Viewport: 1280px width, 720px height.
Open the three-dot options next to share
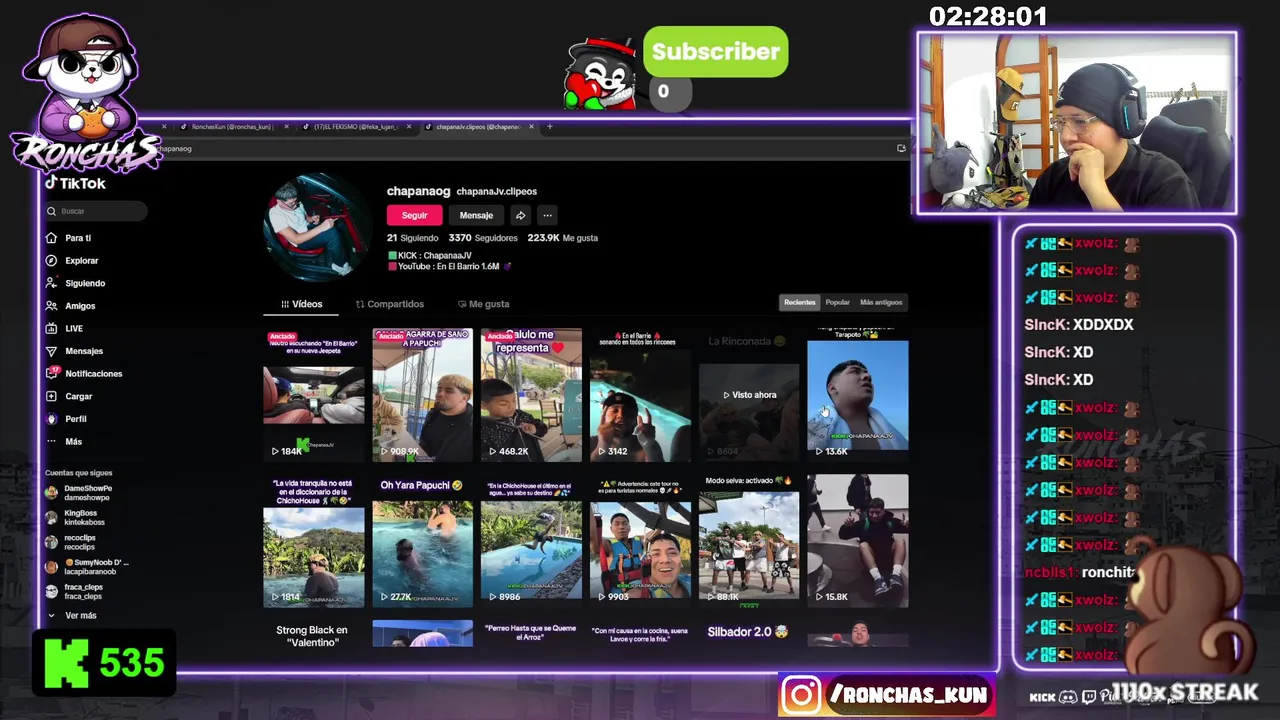pos(547,215)
